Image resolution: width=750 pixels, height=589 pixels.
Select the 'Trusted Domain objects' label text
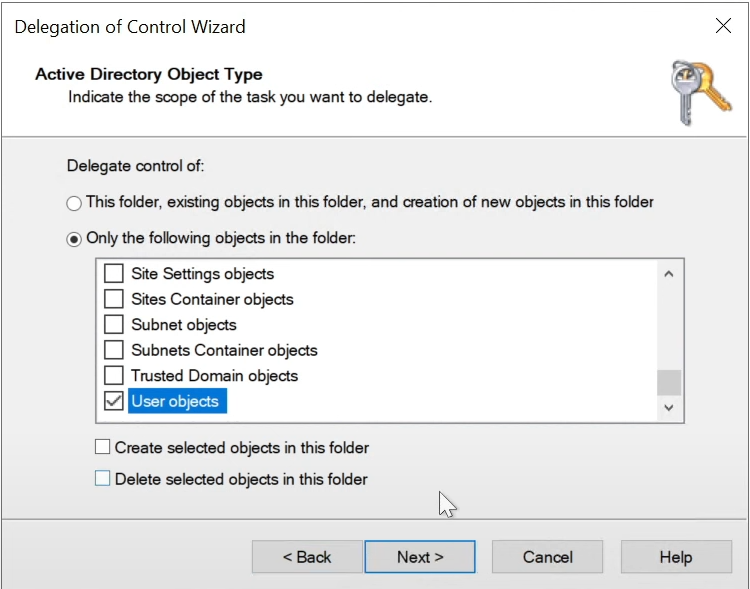214,376
